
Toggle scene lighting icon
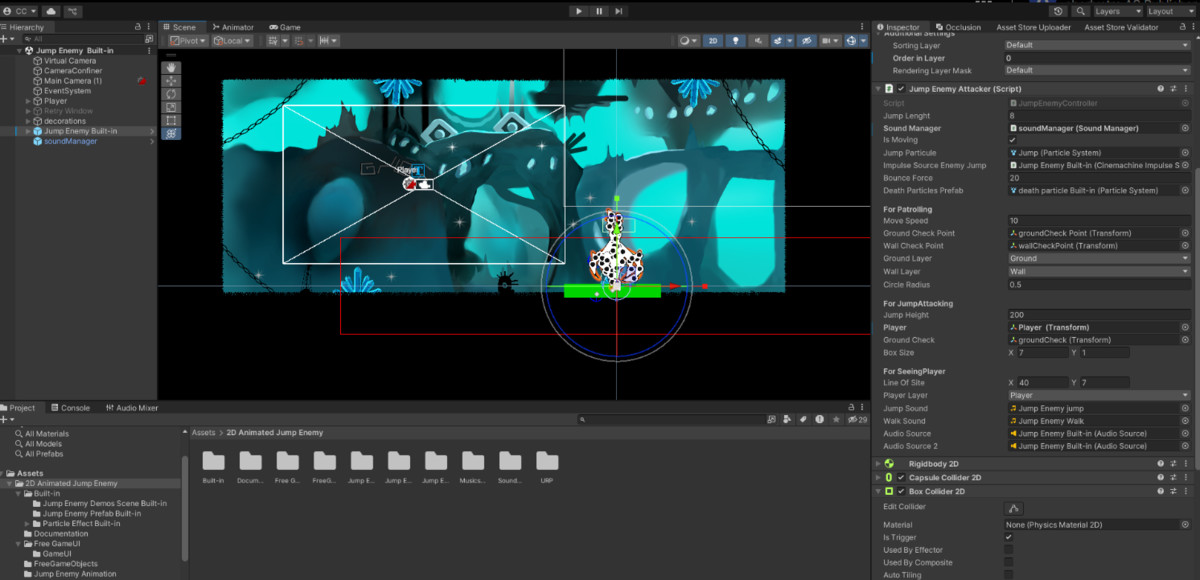point(736,41)
